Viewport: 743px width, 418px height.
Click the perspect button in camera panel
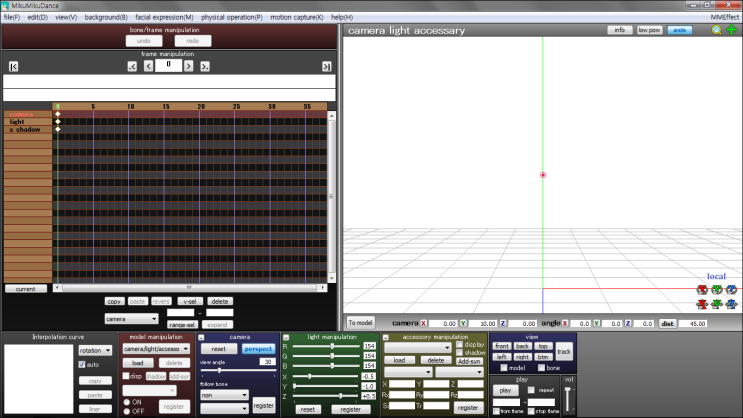[x=258, y=349]
